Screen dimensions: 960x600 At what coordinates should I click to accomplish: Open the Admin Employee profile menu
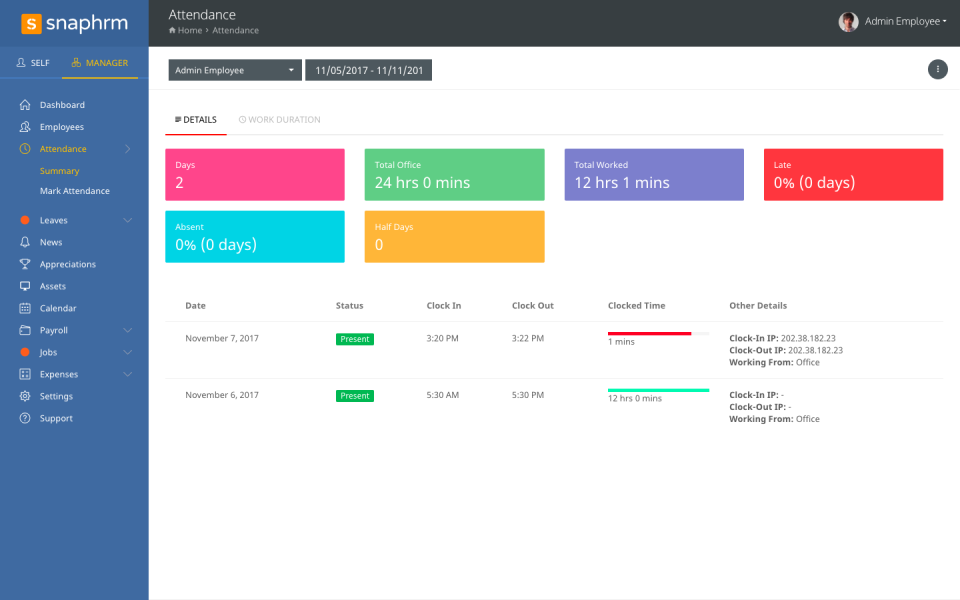click(x=893, y=21)
